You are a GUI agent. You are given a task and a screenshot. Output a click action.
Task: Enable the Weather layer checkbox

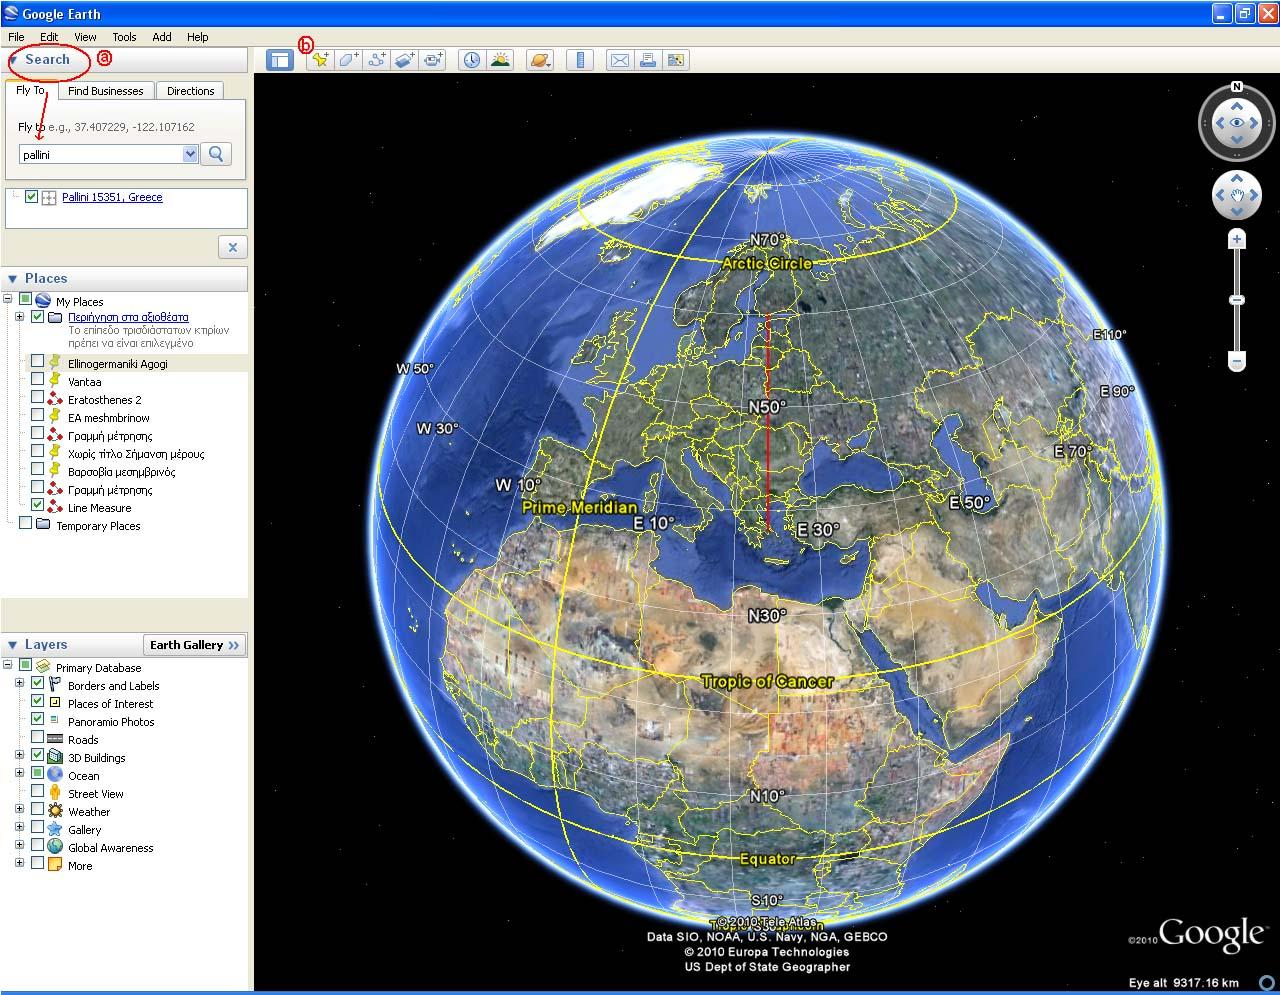coord(37,810)
